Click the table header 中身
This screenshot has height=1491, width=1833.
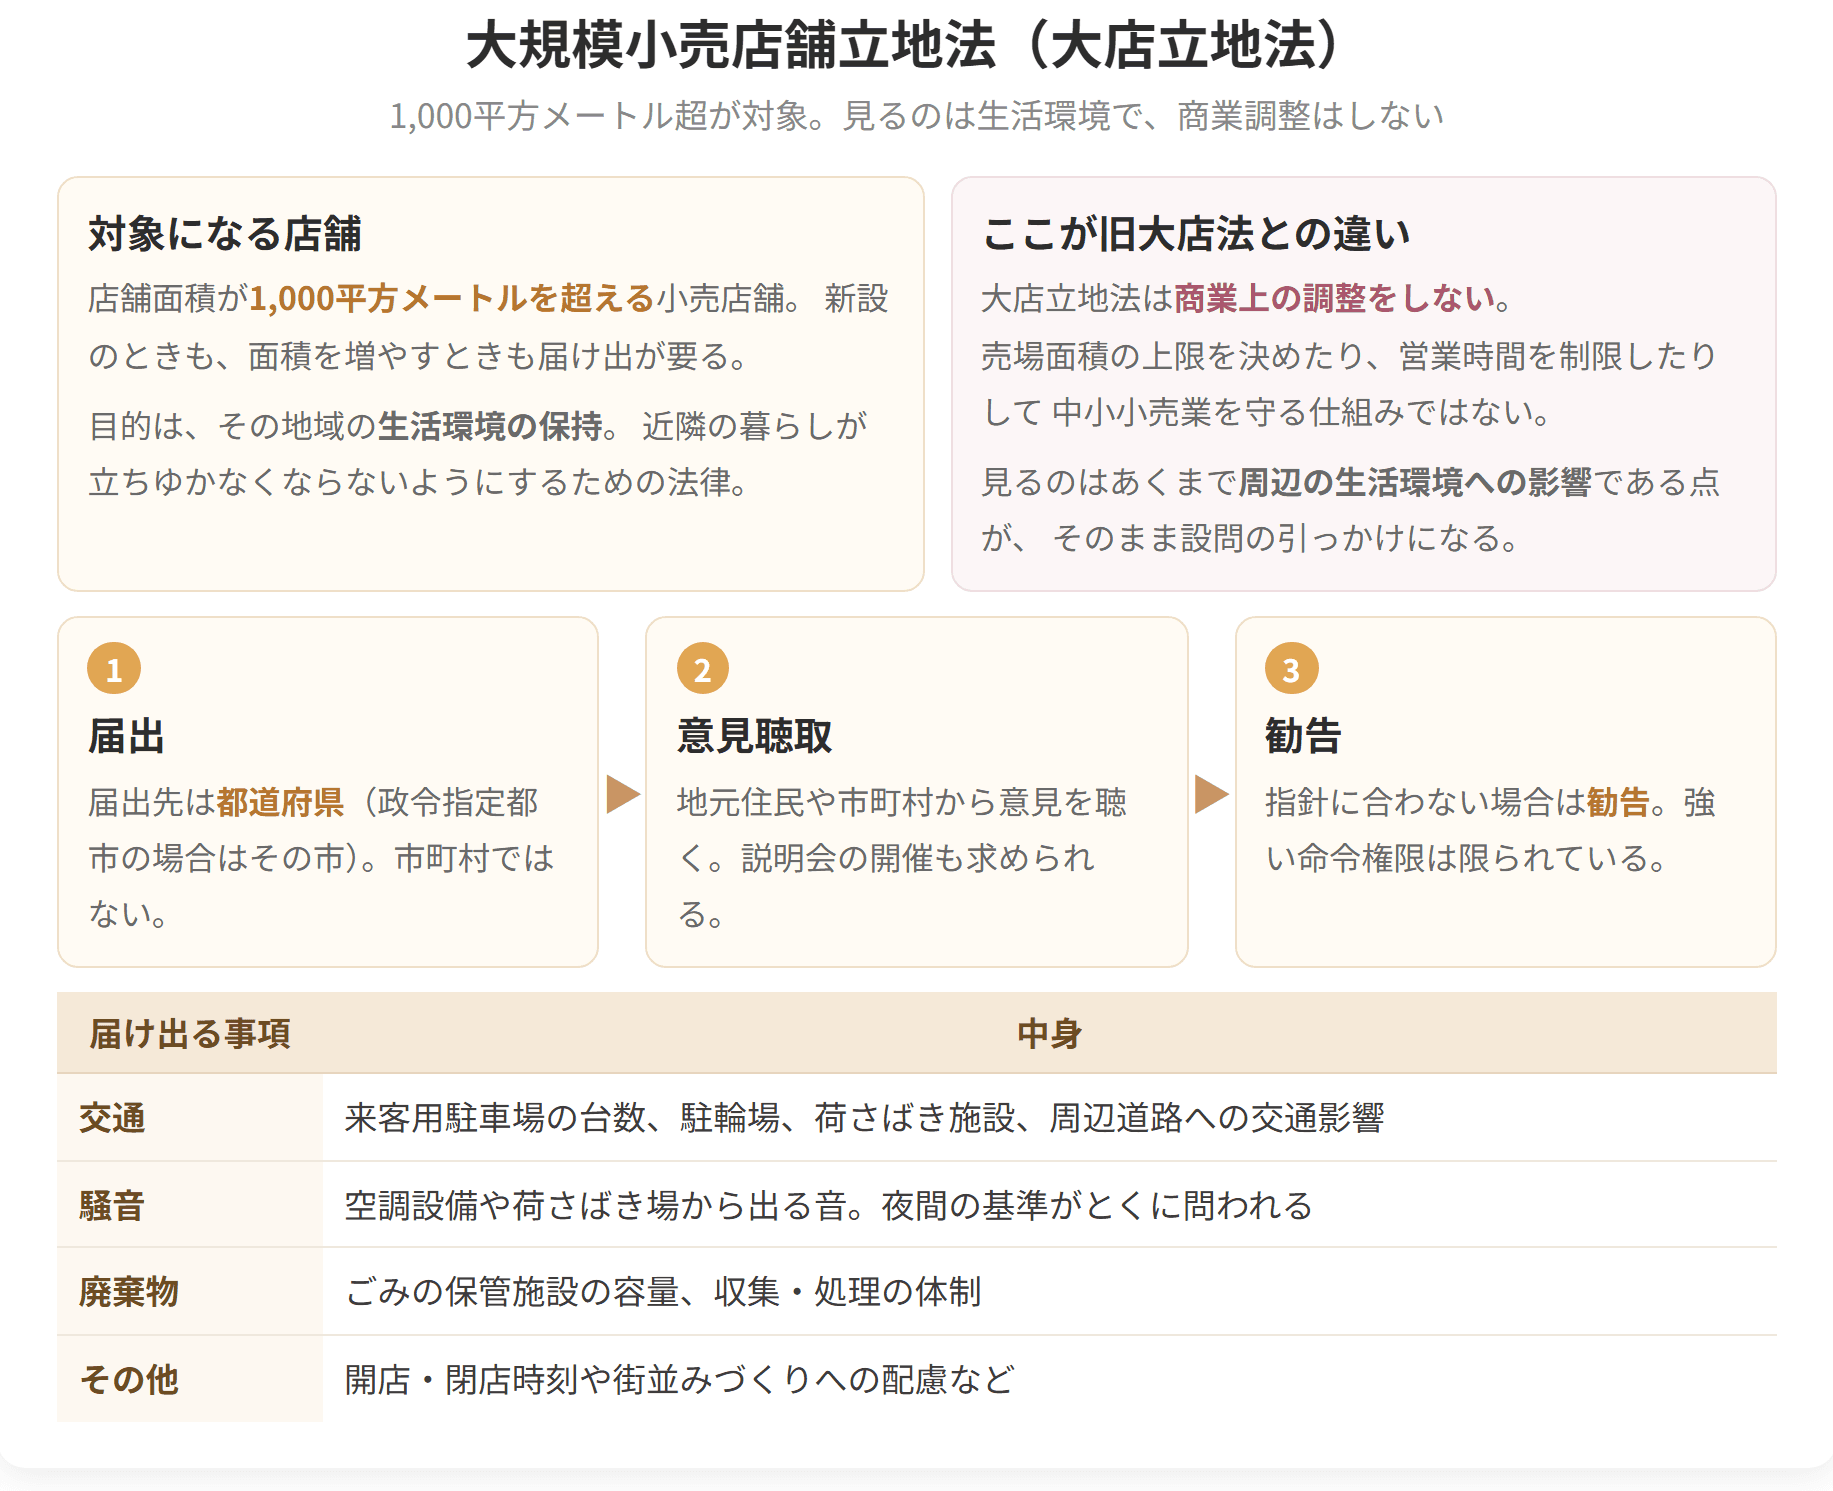(x=1049, y=1034)
